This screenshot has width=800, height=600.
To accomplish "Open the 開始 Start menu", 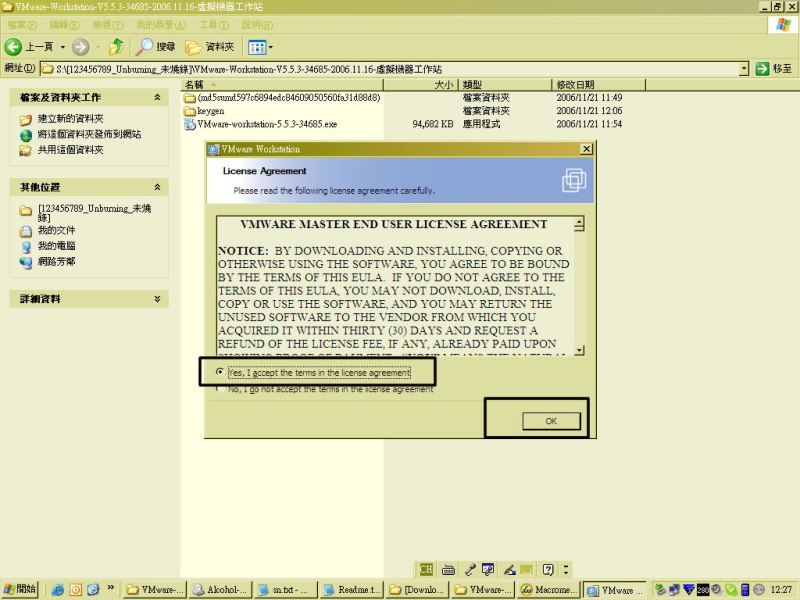I will pos(20,589).
